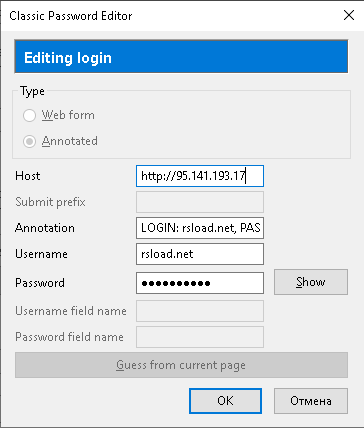Click the Username label text
This screenshot has width=364, height=428.
click(x=41, y=254)
